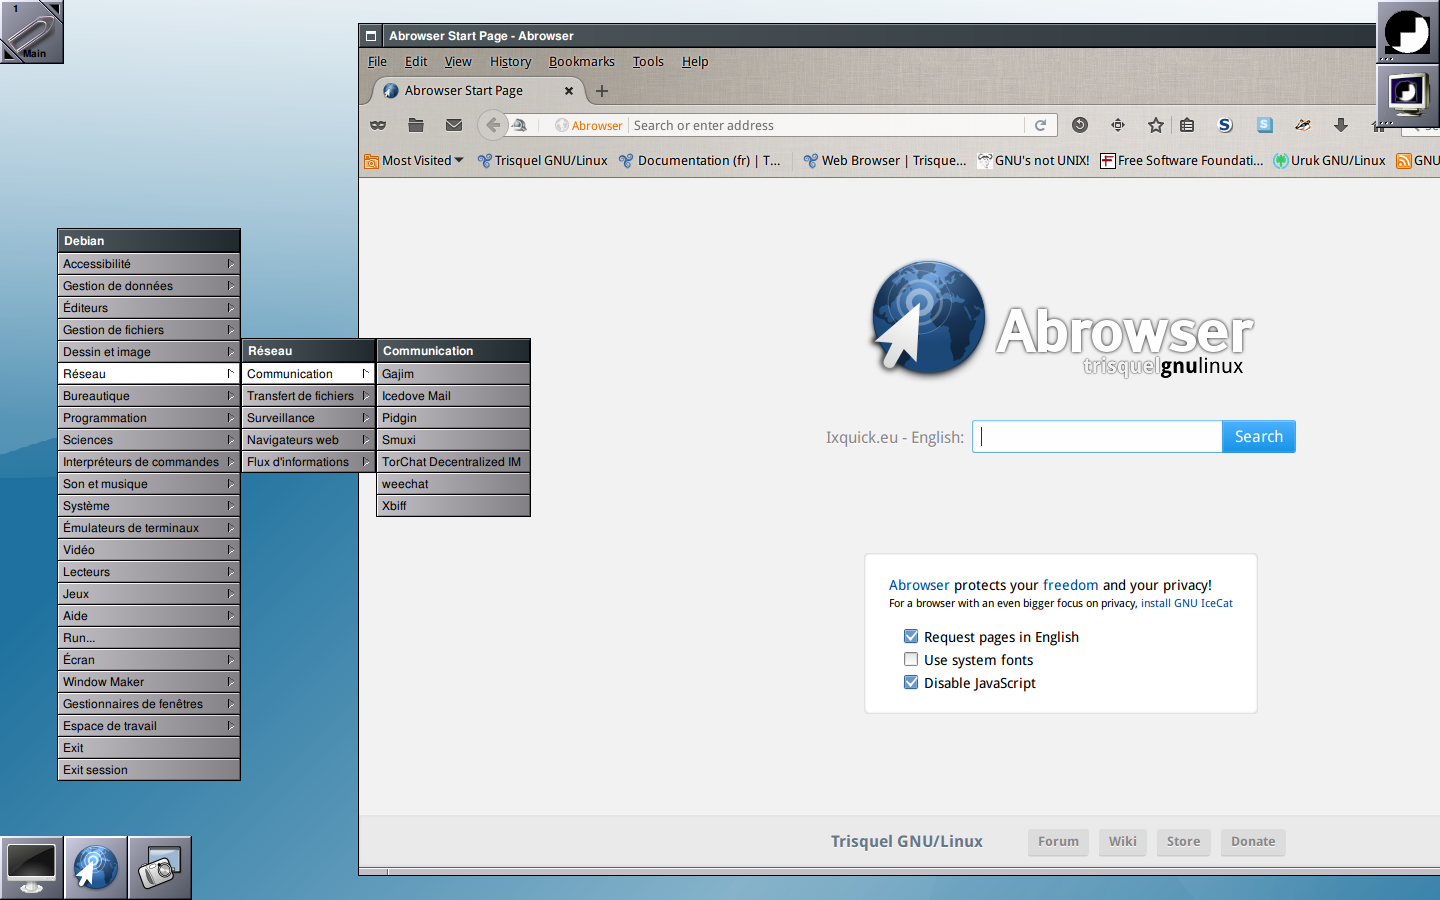
Task: Click the Abrowser globe logo on start page
Action: (928, 318)
